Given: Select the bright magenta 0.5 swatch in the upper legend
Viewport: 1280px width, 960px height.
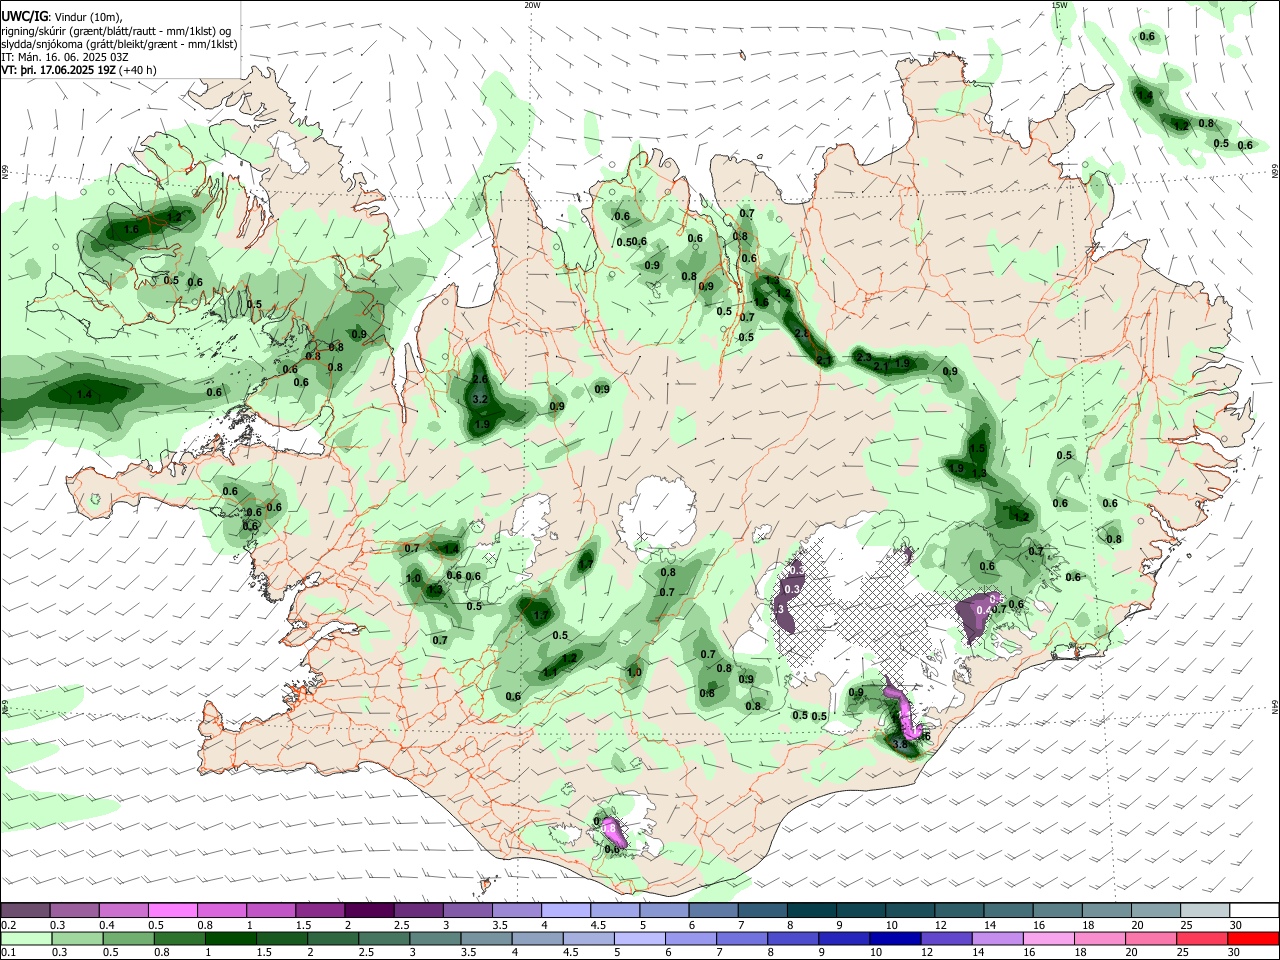Looking at the screenshot, I should [172, 911].
